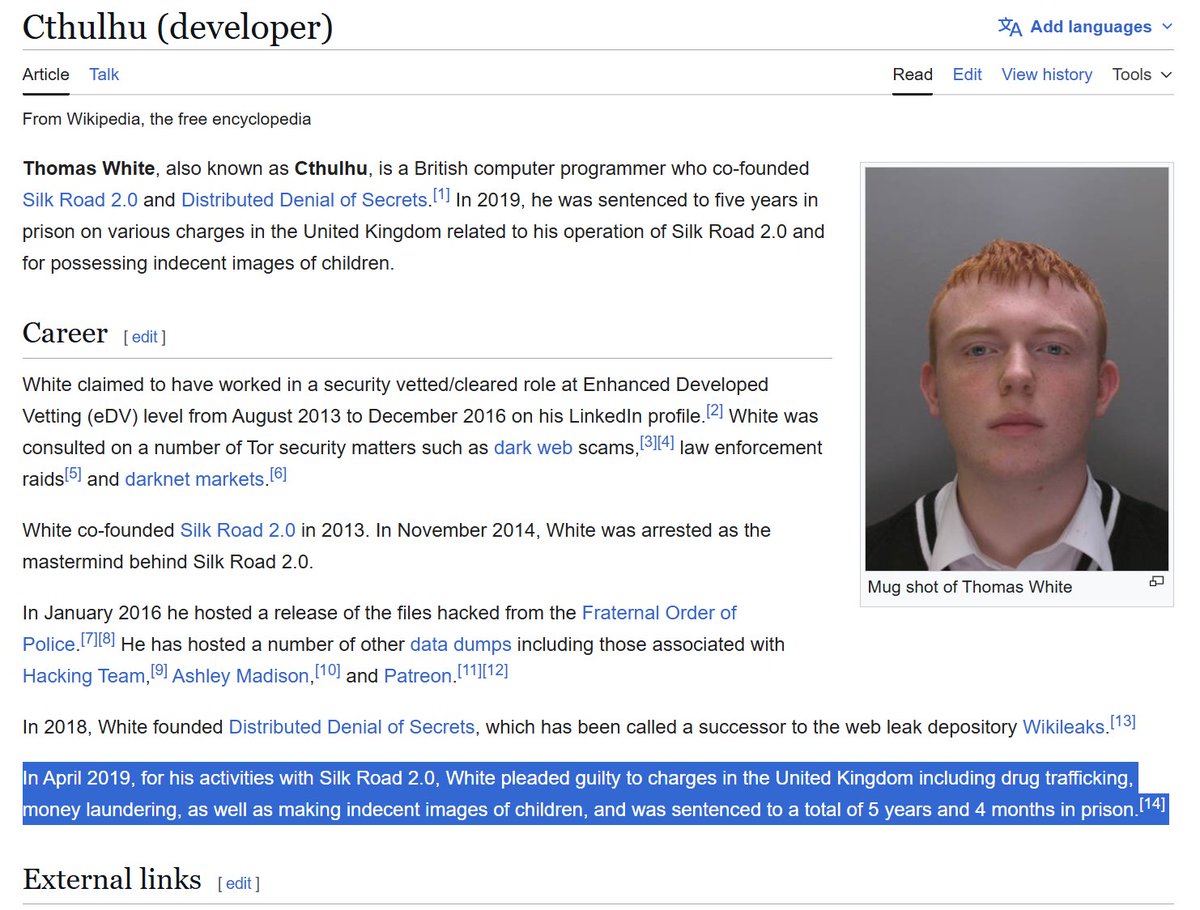Image resolution: width=1200 pixels, height=910 pixels.
Task: Click citation [11] after Patreon
Action: click(469, 671)
